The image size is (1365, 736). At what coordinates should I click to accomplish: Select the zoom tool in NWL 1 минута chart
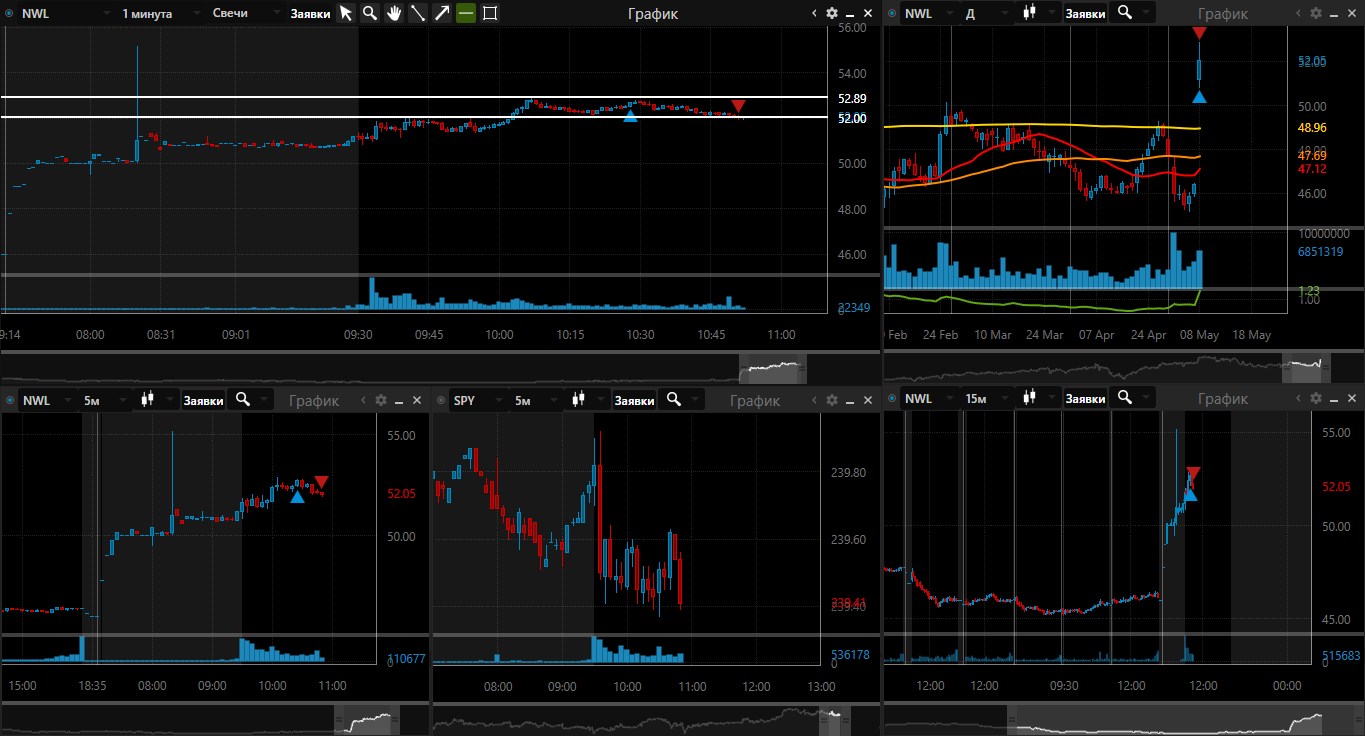[x=370, y=13]
